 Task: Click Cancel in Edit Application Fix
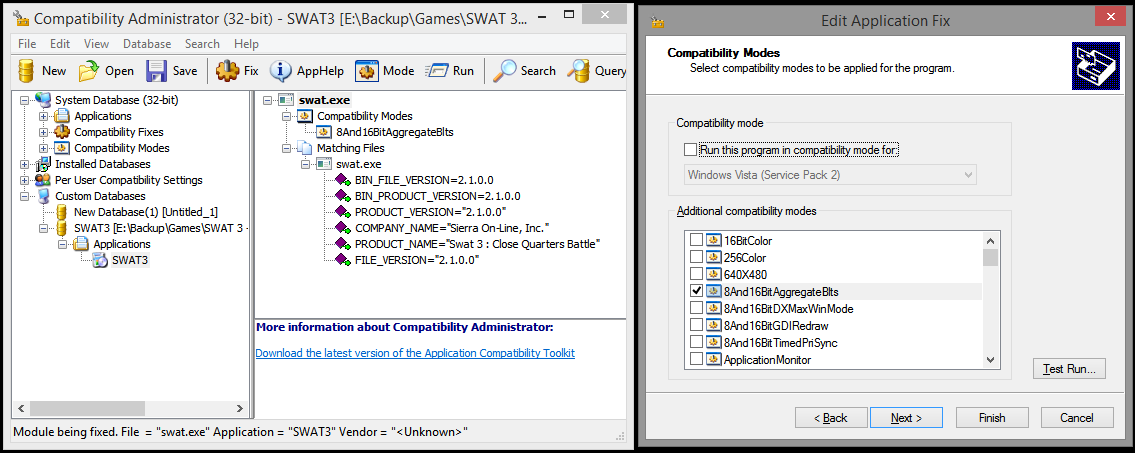pos(1077,418)
